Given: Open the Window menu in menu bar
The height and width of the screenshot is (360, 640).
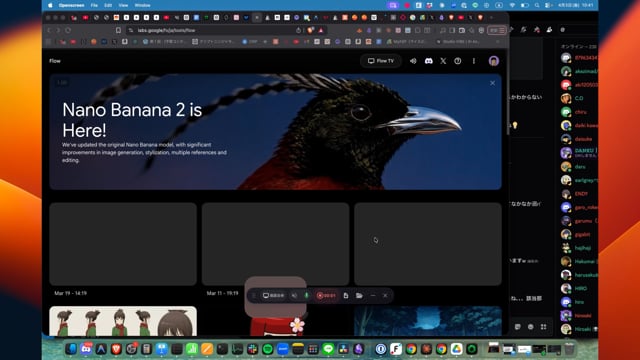Looking at the screenshot, I should click(x=142, y=5).
